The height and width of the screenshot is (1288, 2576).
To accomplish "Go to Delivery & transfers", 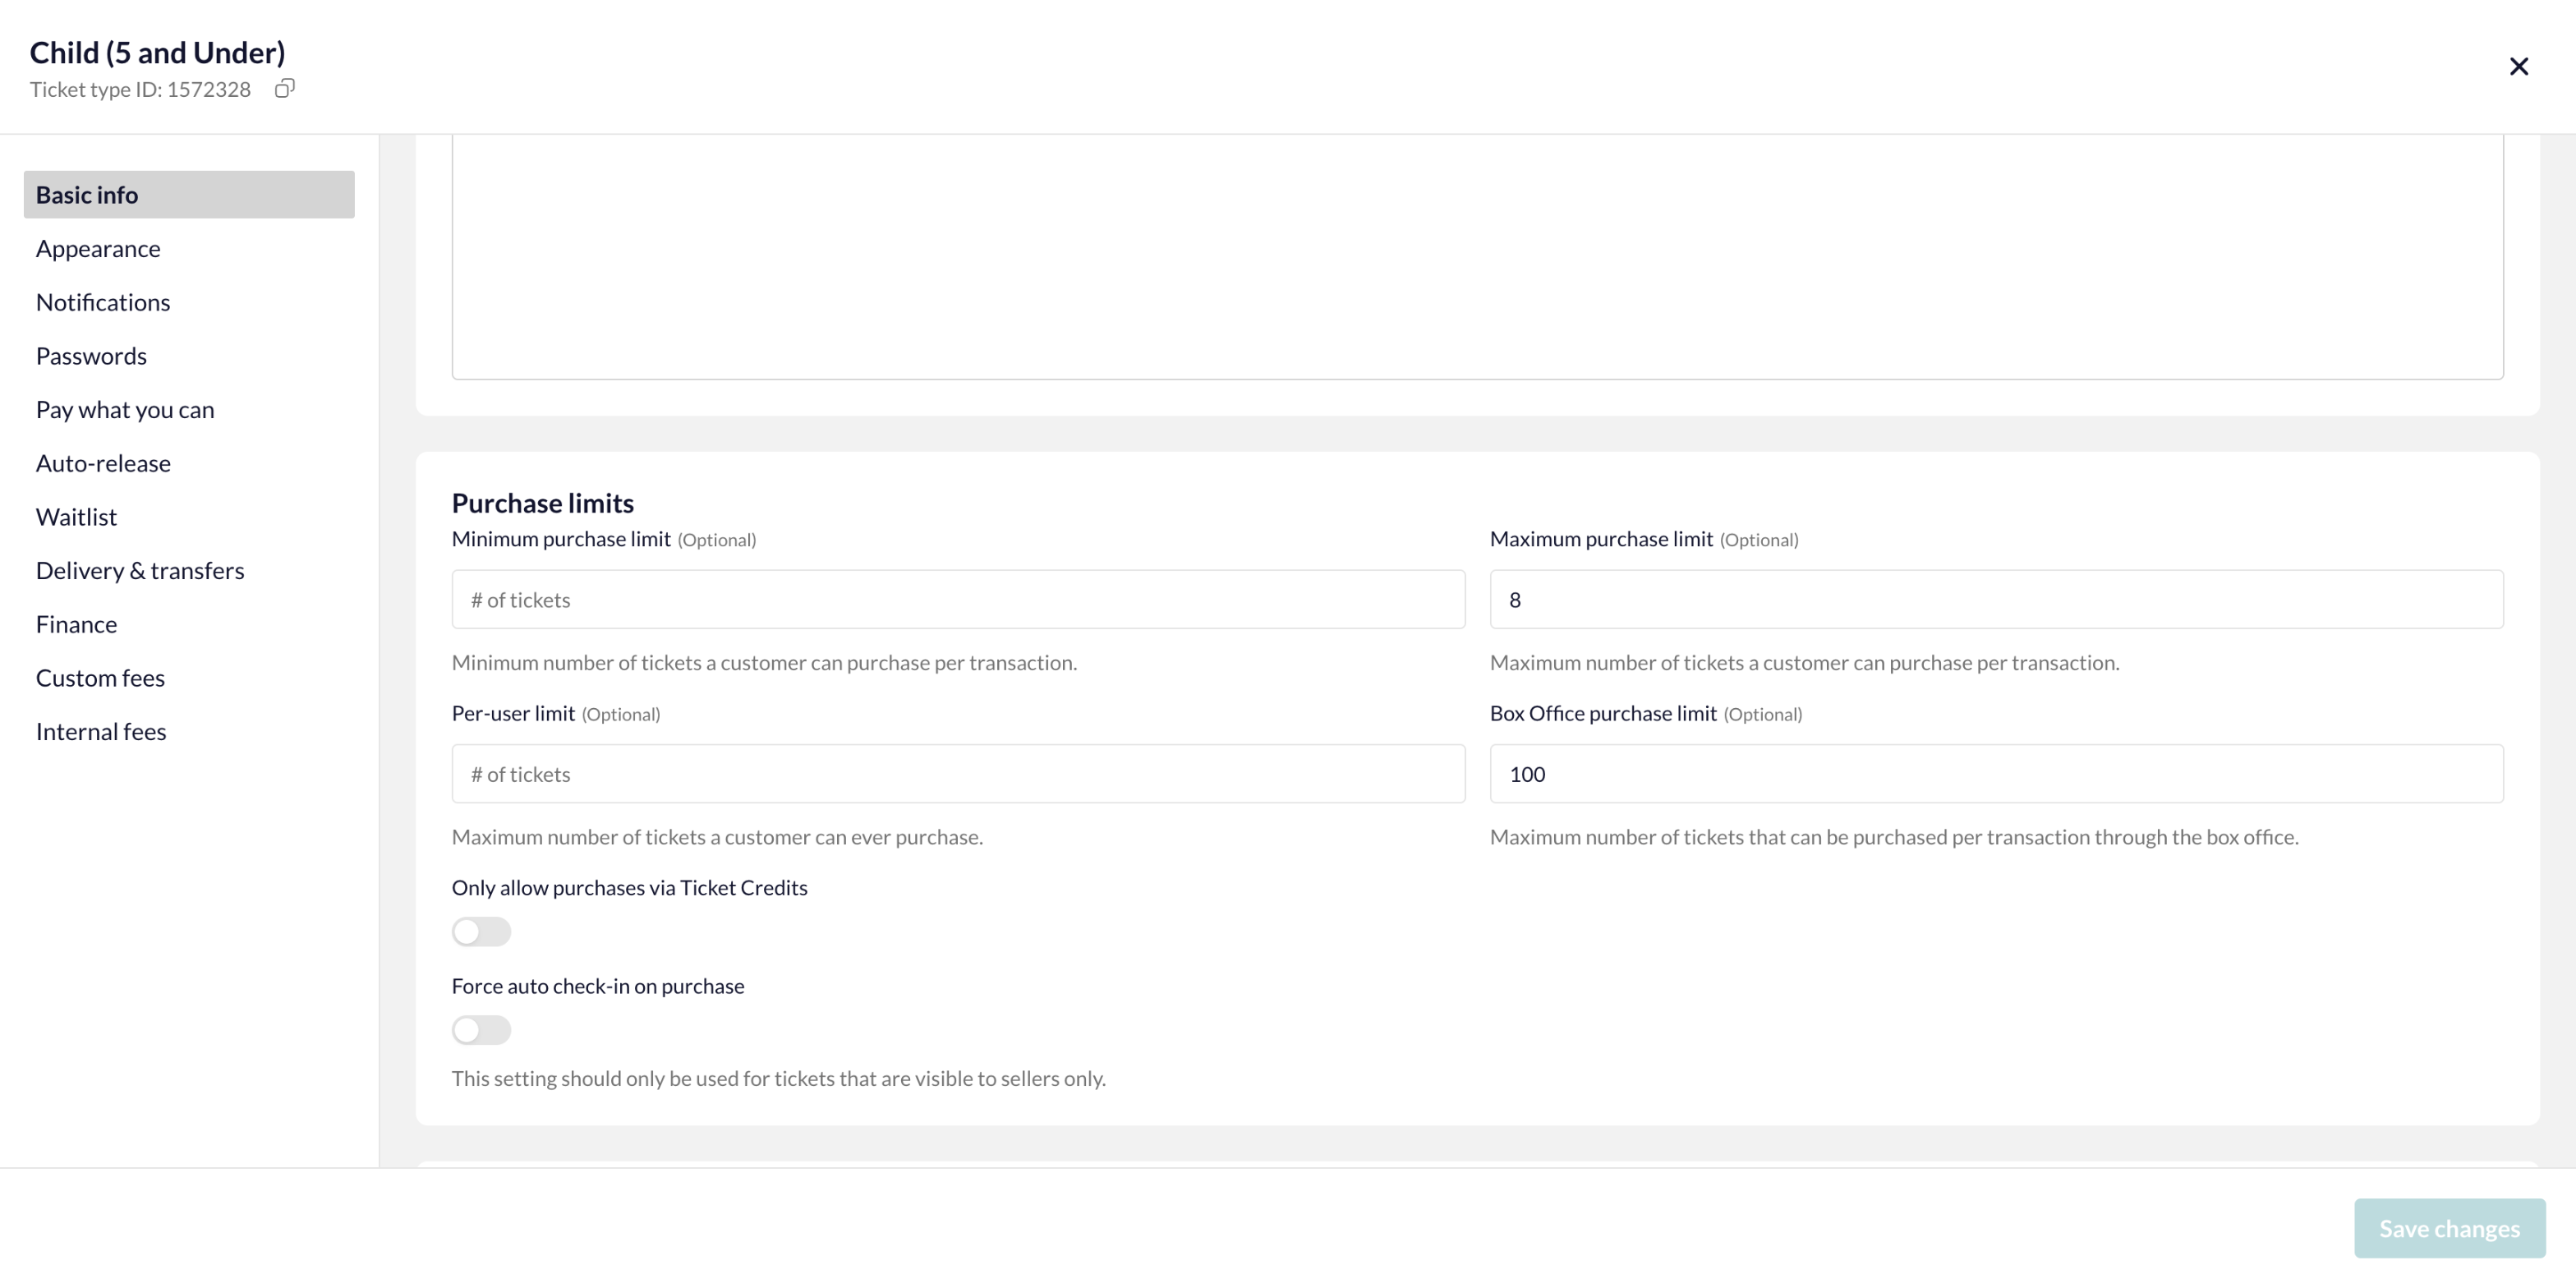I will (140, 571).
